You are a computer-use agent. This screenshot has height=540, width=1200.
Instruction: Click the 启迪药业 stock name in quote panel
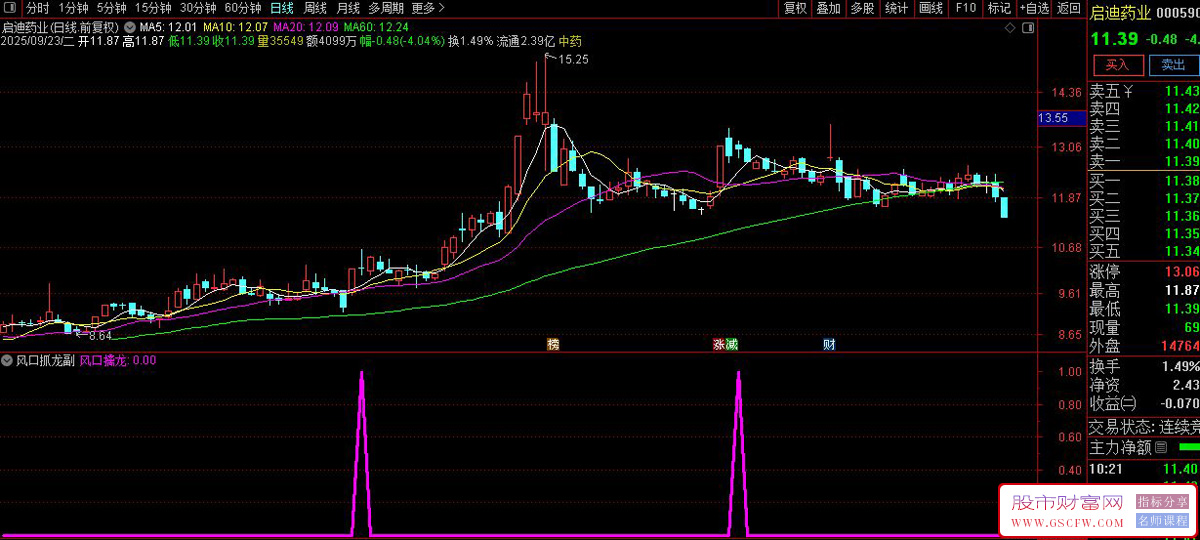tap(1119, 12)
